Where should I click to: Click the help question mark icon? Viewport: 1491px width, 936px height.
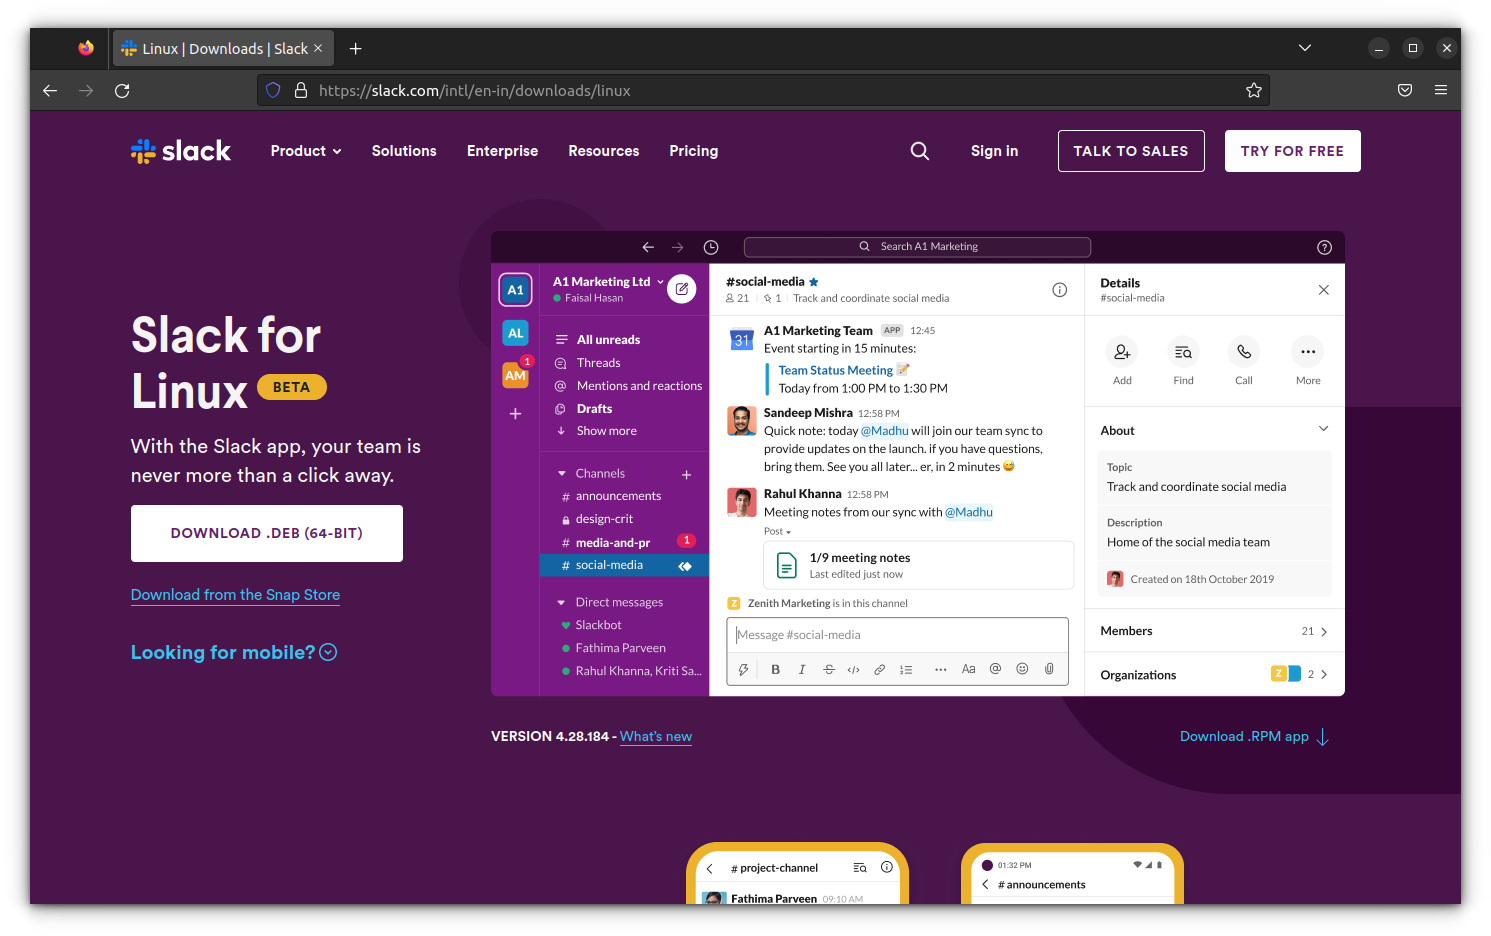[x=1324, y=247]
